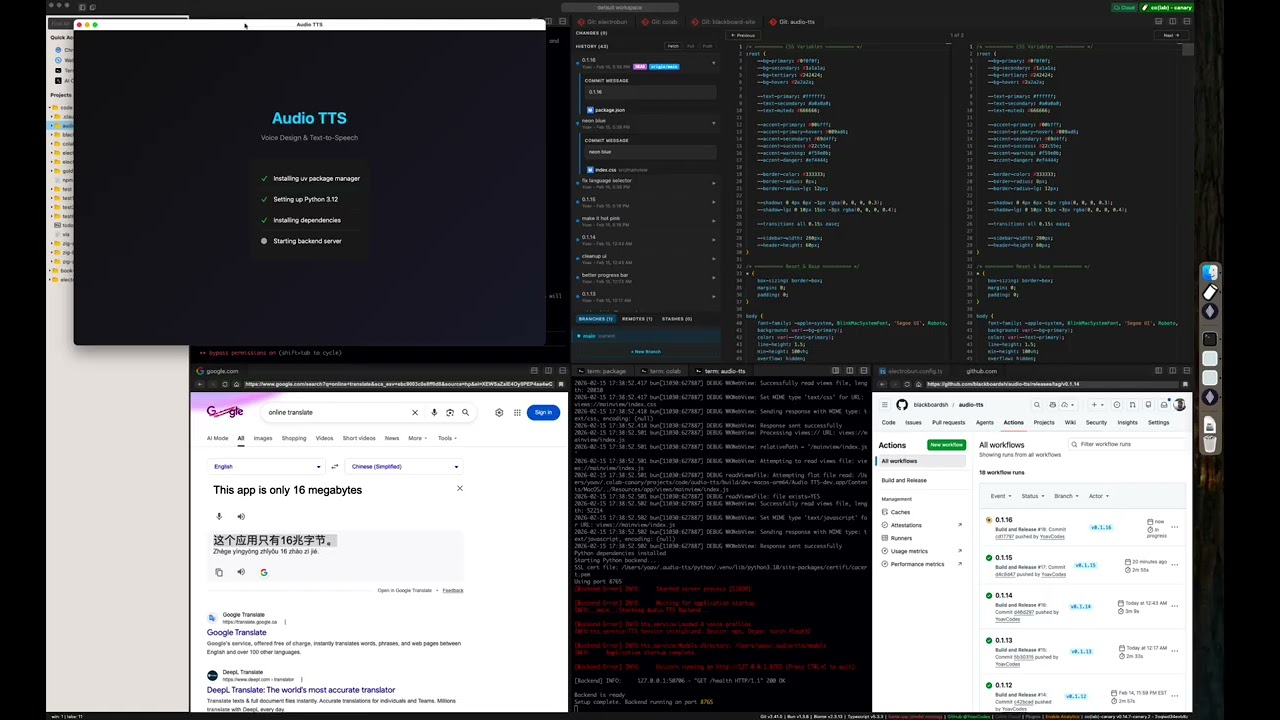Switch to Remotes (1) tab in git panel
Viewport: 1280px width, 720px height.
[x=637, y=319]
